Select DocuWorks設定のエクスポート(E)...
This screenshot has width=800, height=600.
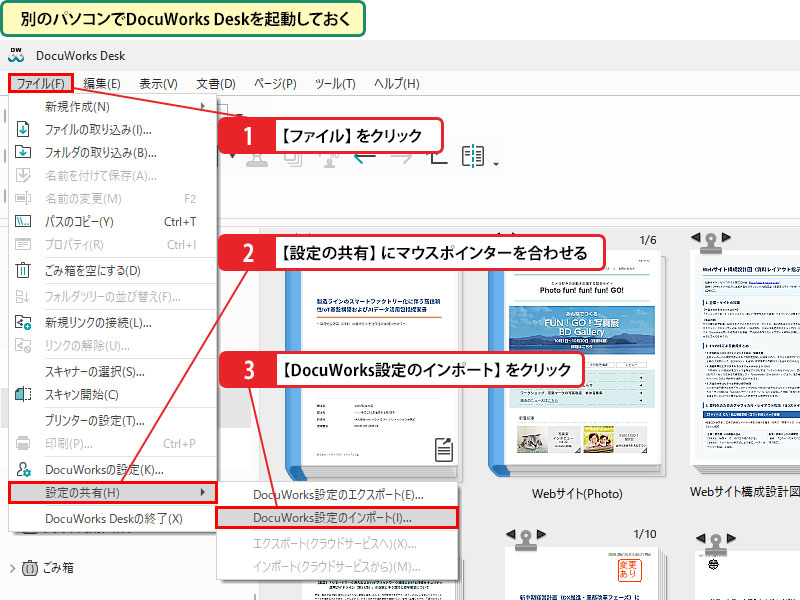337,495
